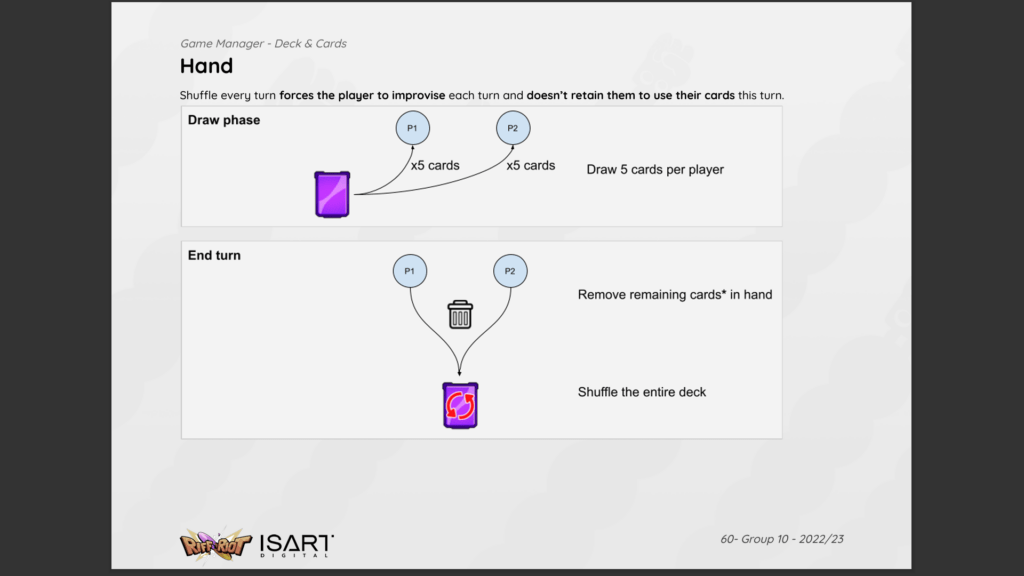Click the "Draw phase" heading
Screen dimensions: 1024x576
(224, 120)
